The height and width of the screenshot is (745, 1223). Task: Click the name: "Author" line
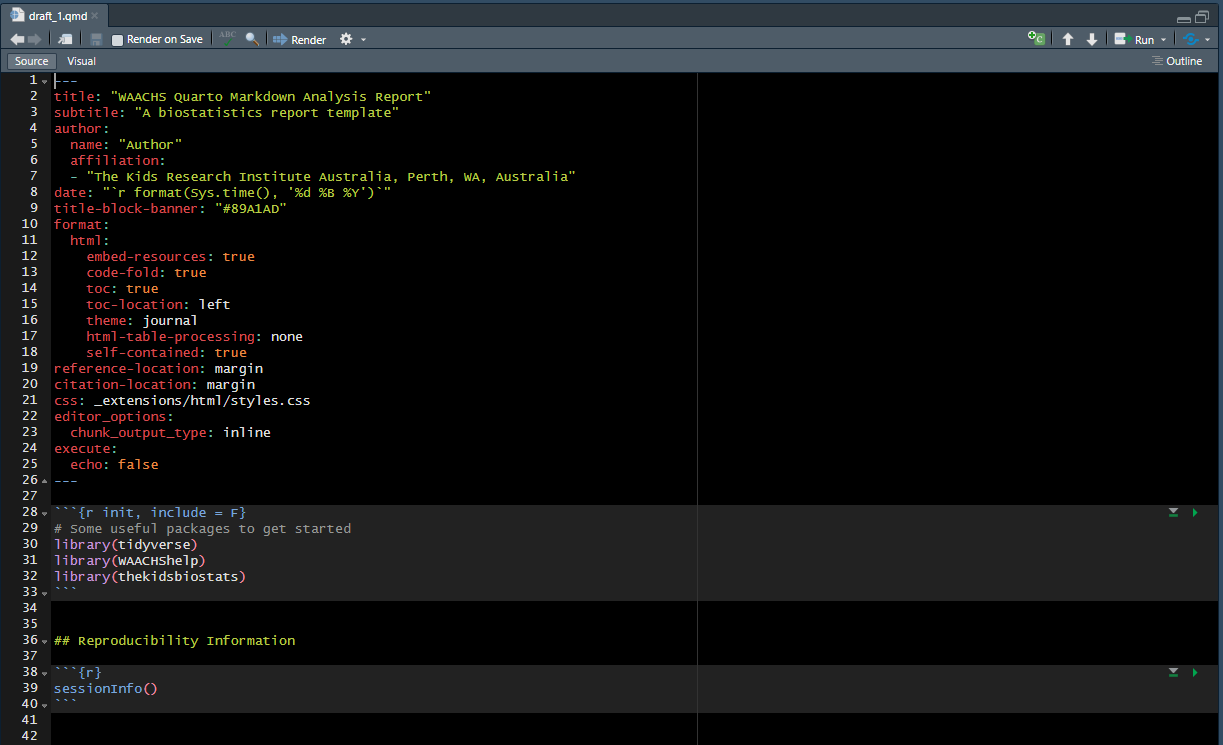coord(126,144)
